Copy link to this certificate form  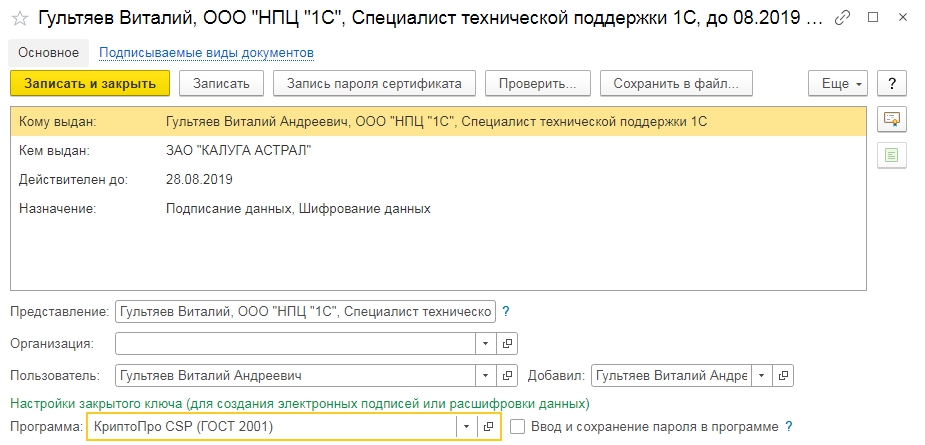click(x=842, y=18)
